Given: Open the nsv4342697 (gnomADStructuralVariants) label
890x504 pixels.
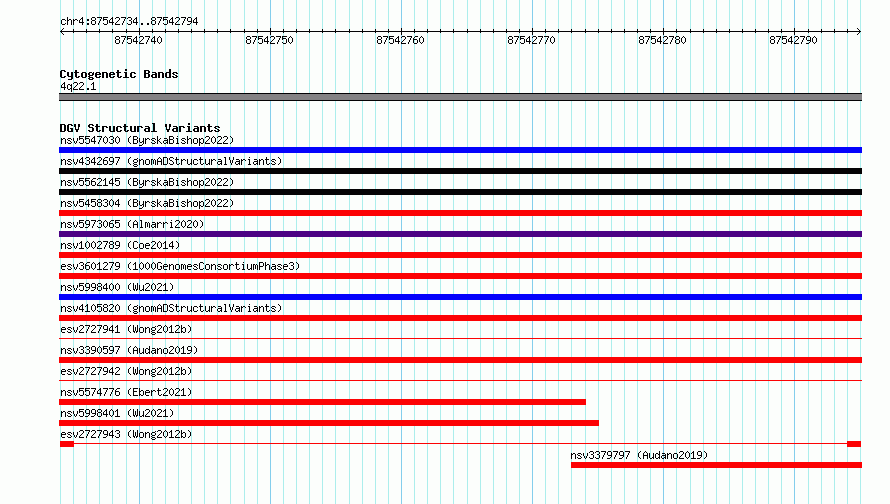Looking at the screenshot, I should (171, 161).
